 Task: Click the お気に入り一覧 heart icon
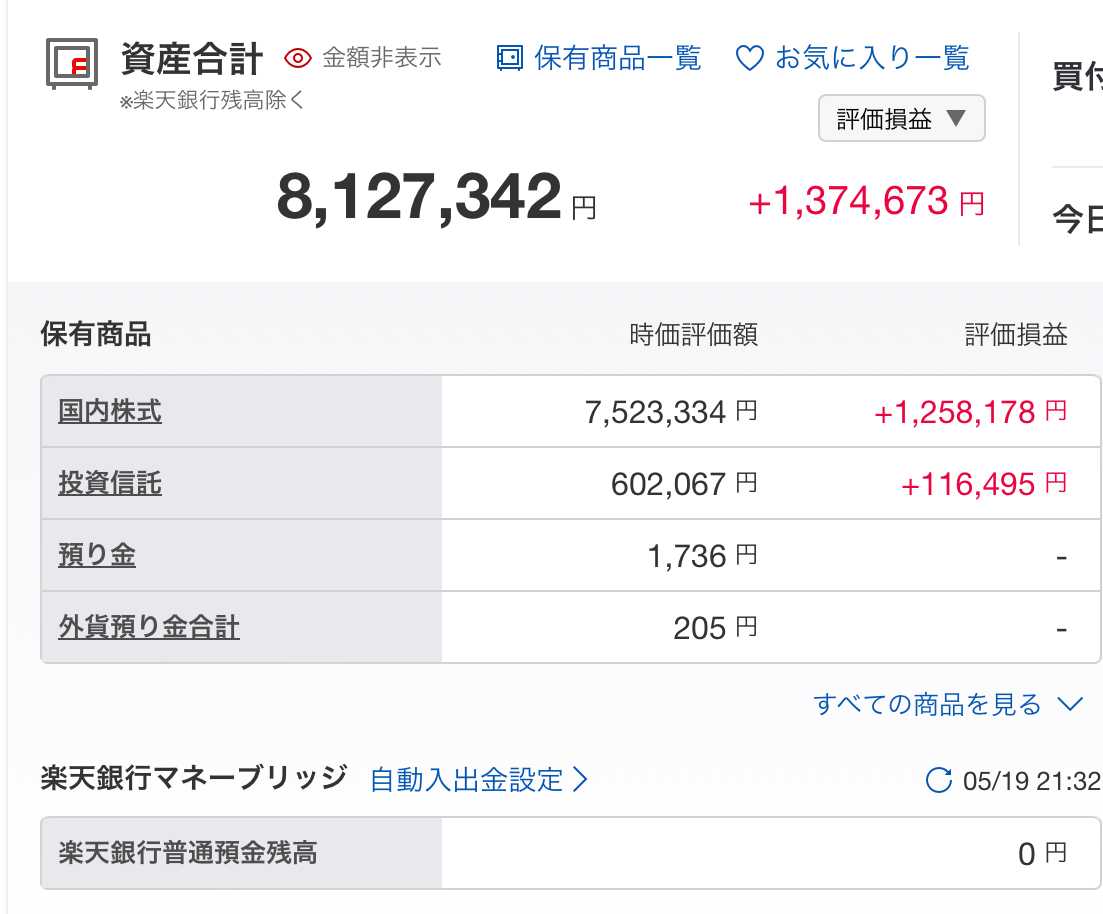(x=750, y=58)
